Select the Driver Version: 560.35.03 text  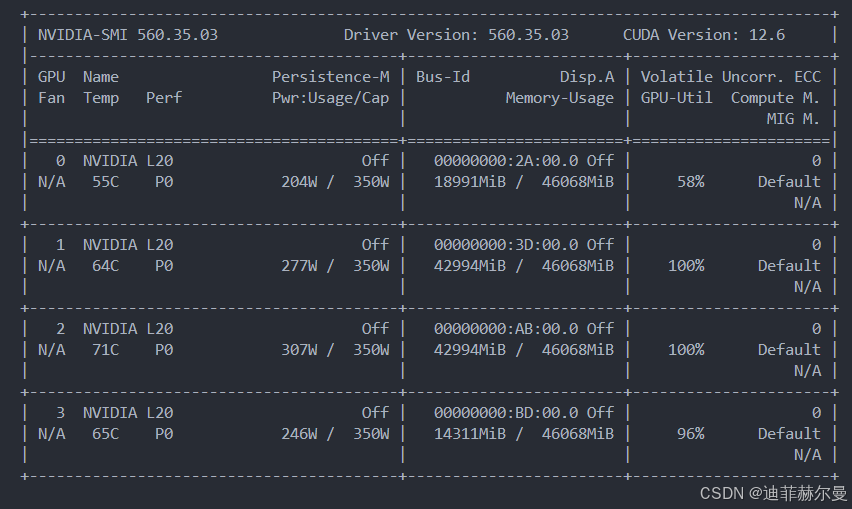[456, 35]
